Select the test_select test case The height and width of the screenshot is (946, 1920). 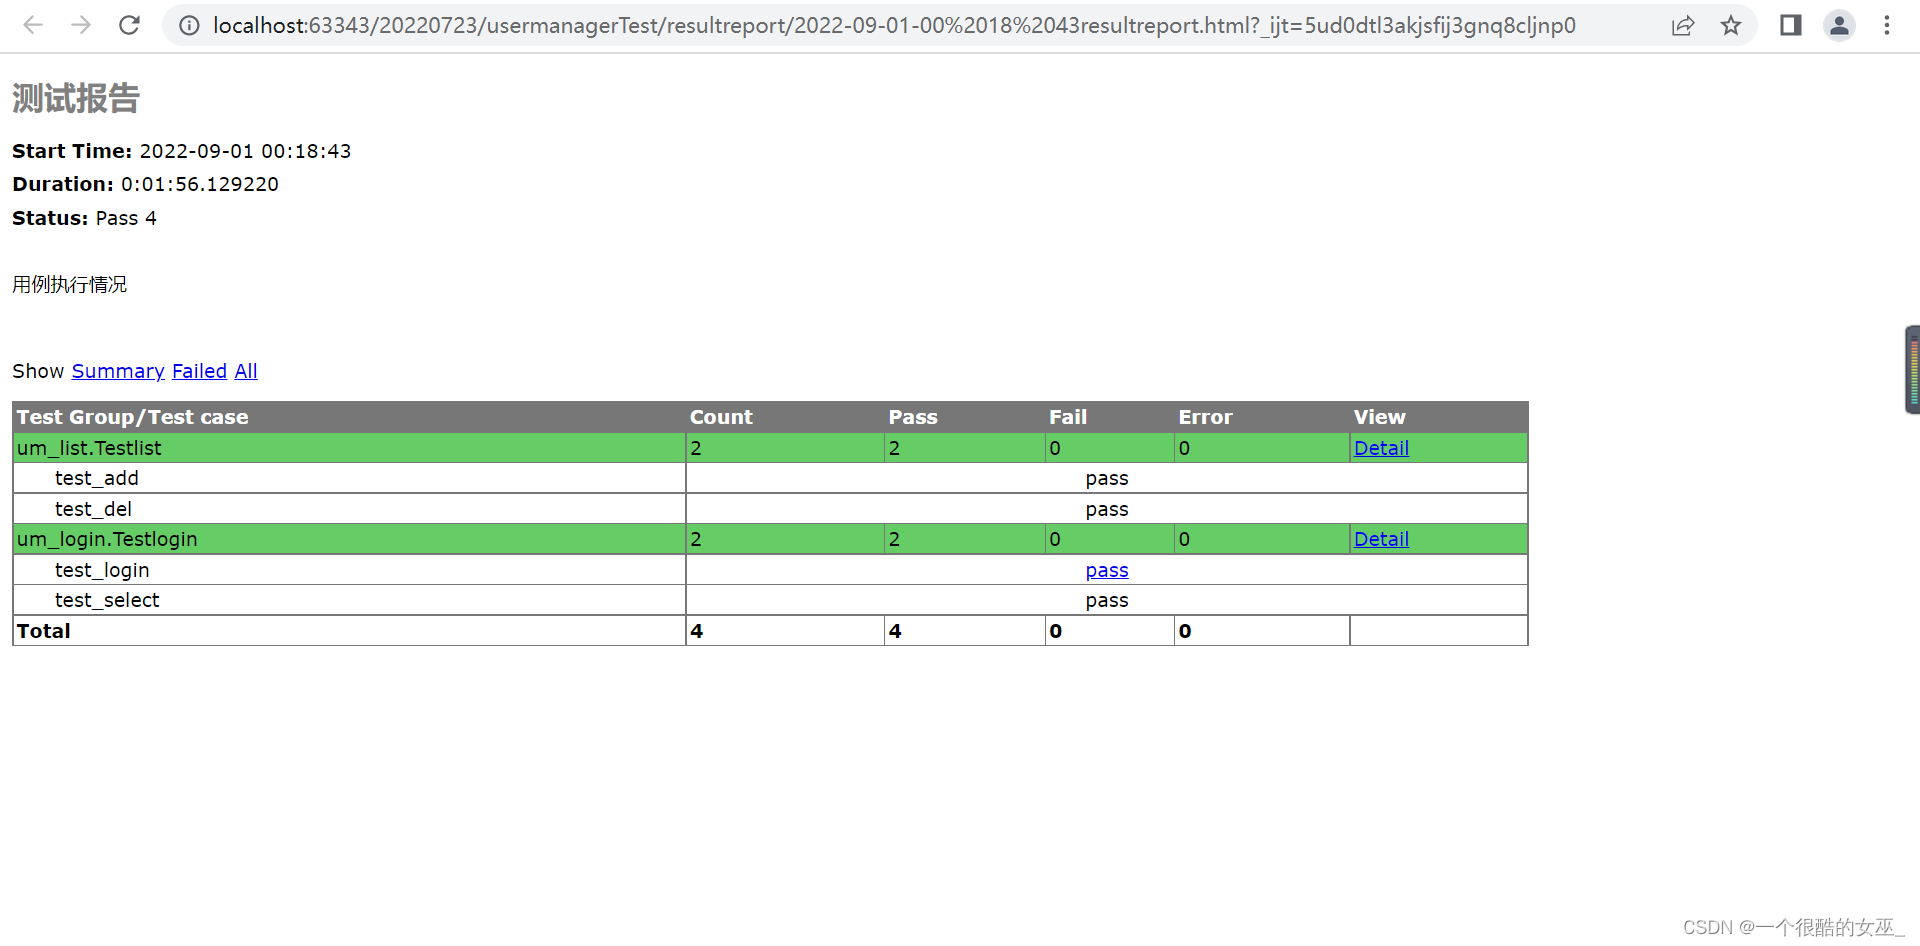[107, 600]
